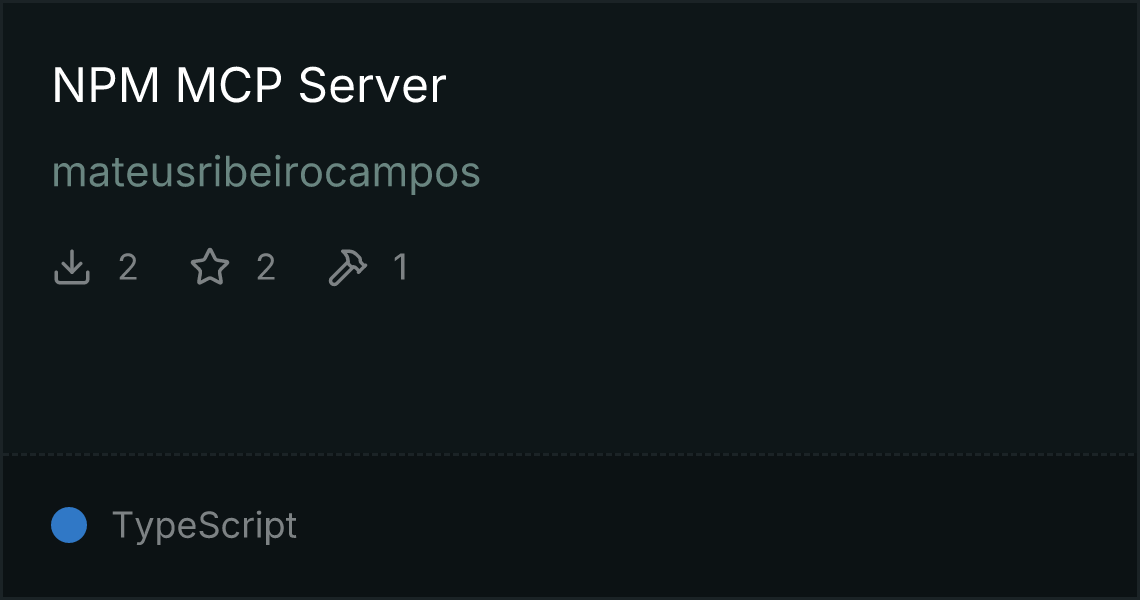Image resolution: width=1140 pixels, height=600 pixels.
Task: Click the word Server in the title
Action: [x=372, y=86]
